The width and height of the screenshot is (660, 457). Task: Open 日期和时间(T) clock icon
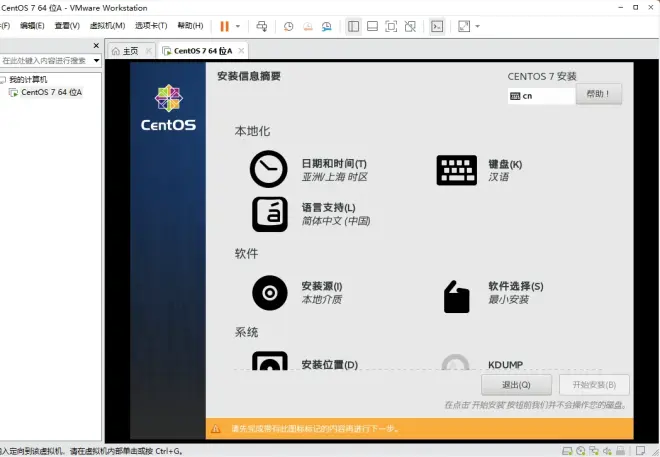[x=269, y=169]
